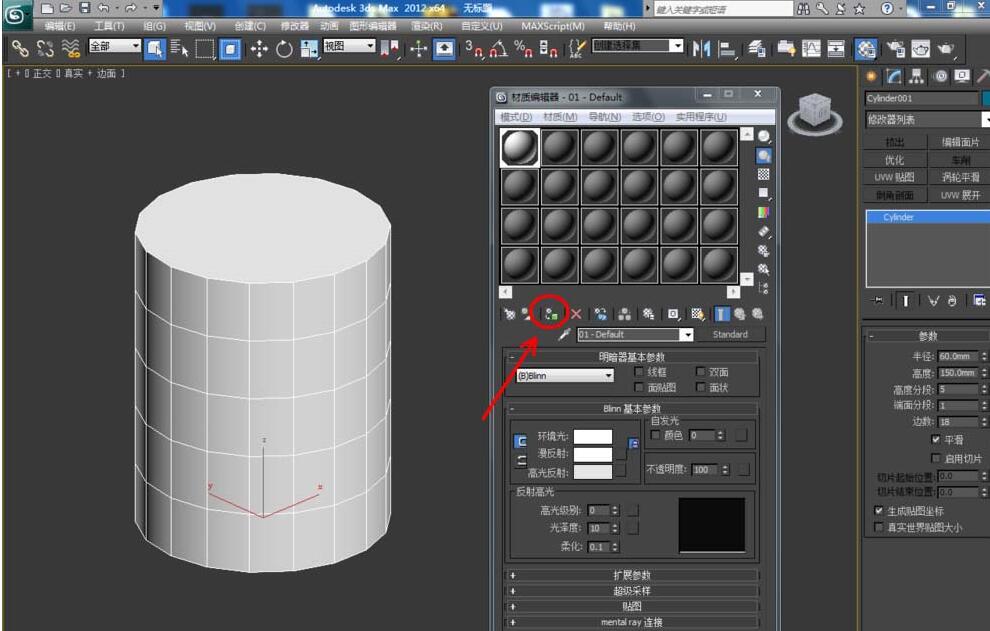Pick material from object with eyedropper

(x=564, y=334)
